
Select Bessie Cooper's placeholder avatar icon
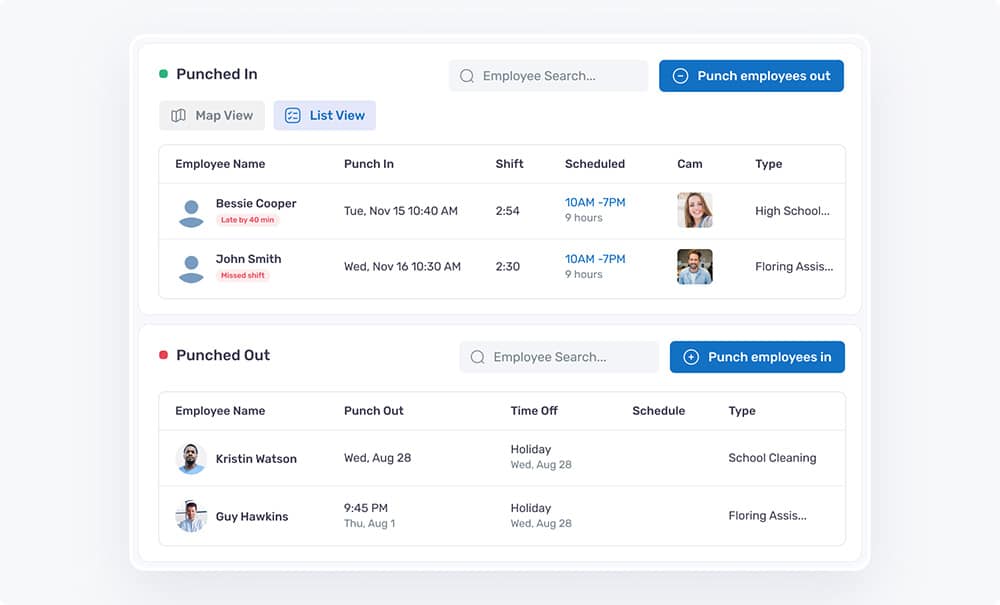coord(191,213)
